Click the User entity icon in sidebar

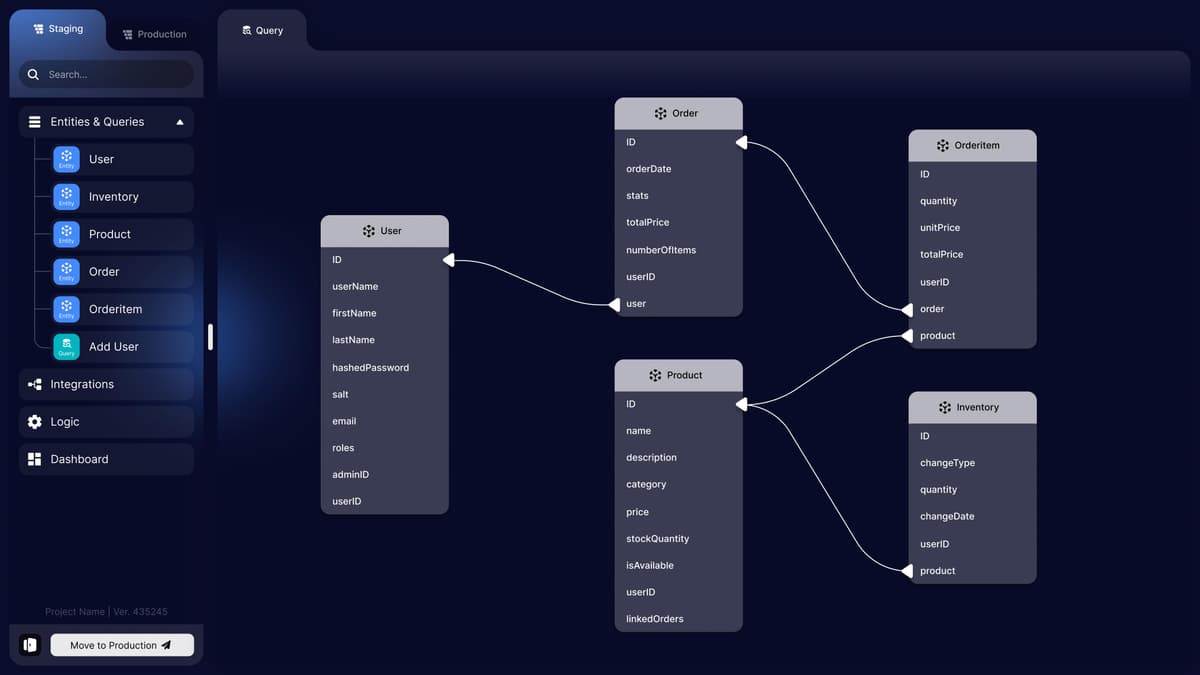[x=66, y=159]
